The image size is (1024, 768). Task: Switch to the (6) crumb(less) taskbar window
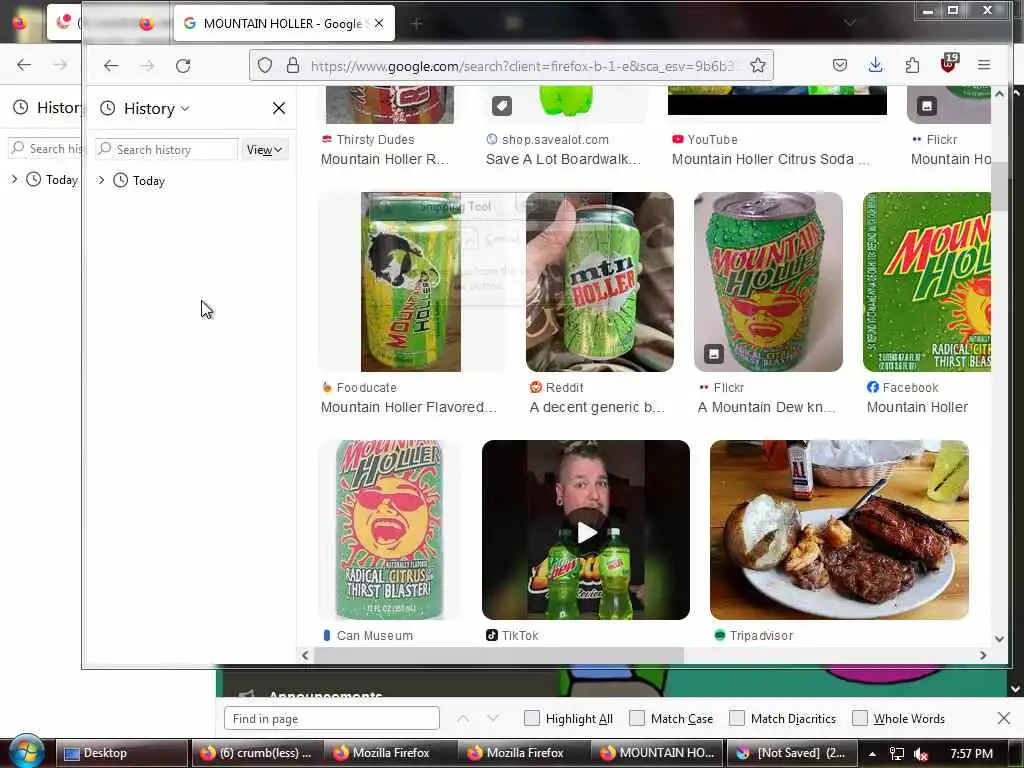[255, 753]
